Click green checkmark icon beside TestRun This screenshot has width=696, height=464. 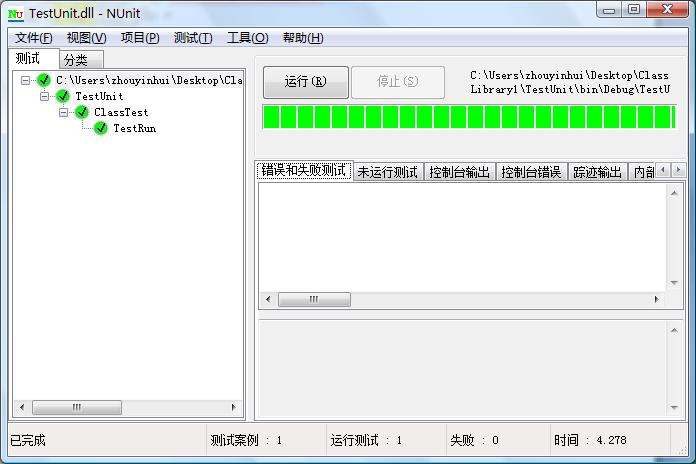[101, 128]
